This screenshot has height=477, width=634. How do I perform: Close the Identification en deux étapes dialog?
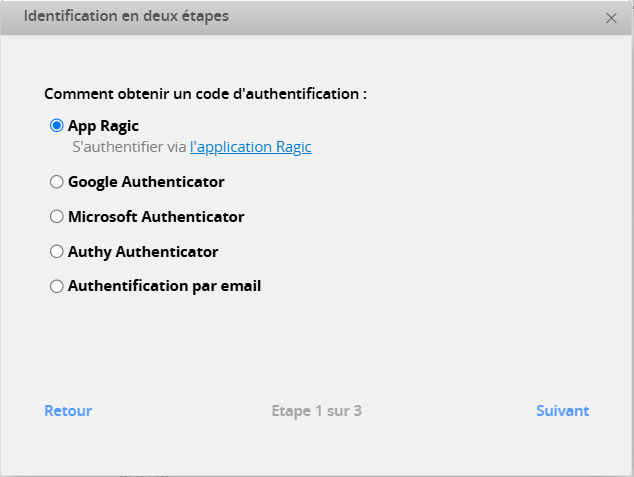611,18
